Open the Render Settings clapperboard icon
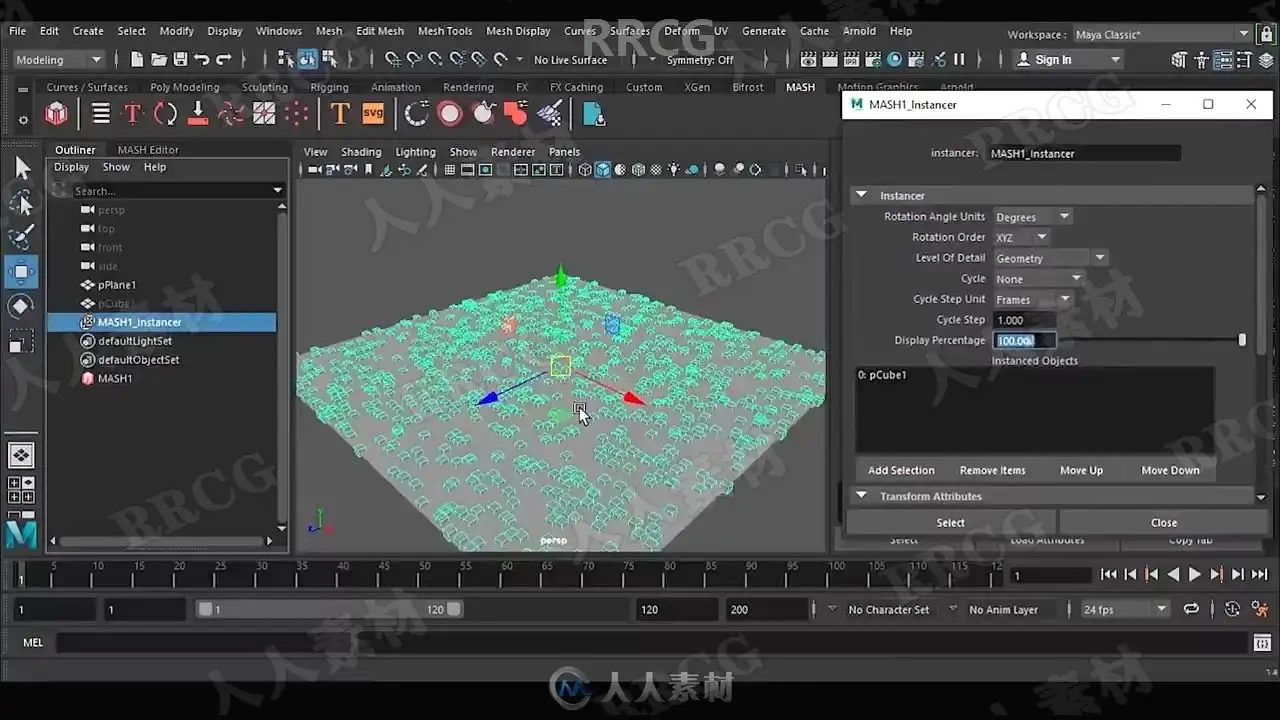Viewport: 1280px width, 720px height. [873, 59]
